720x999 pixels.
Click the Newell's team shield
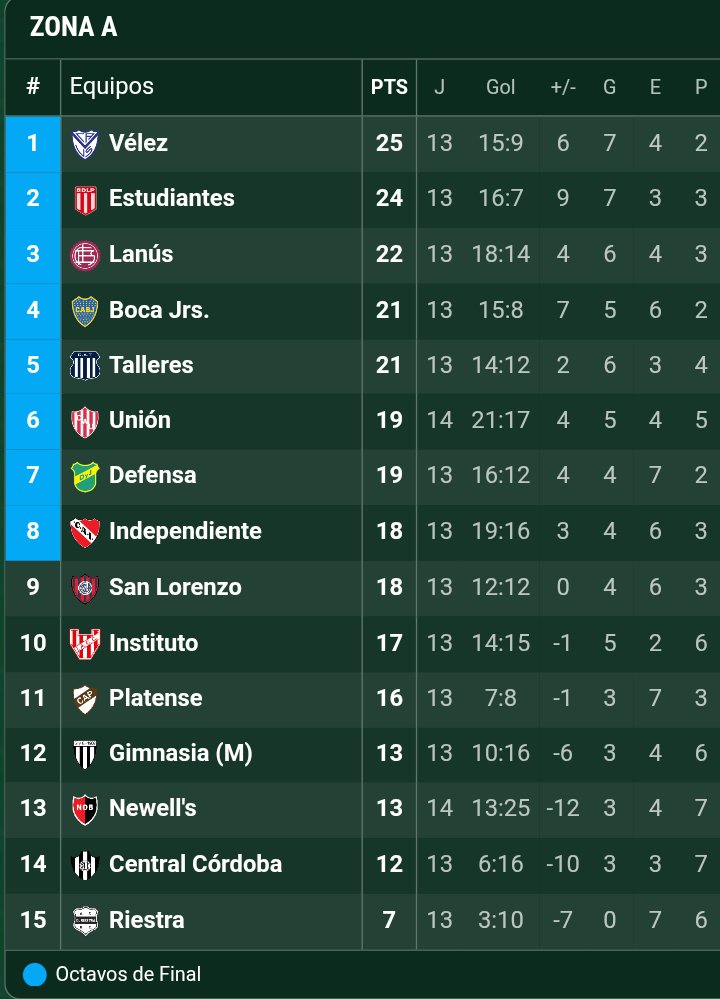[85, 809]
